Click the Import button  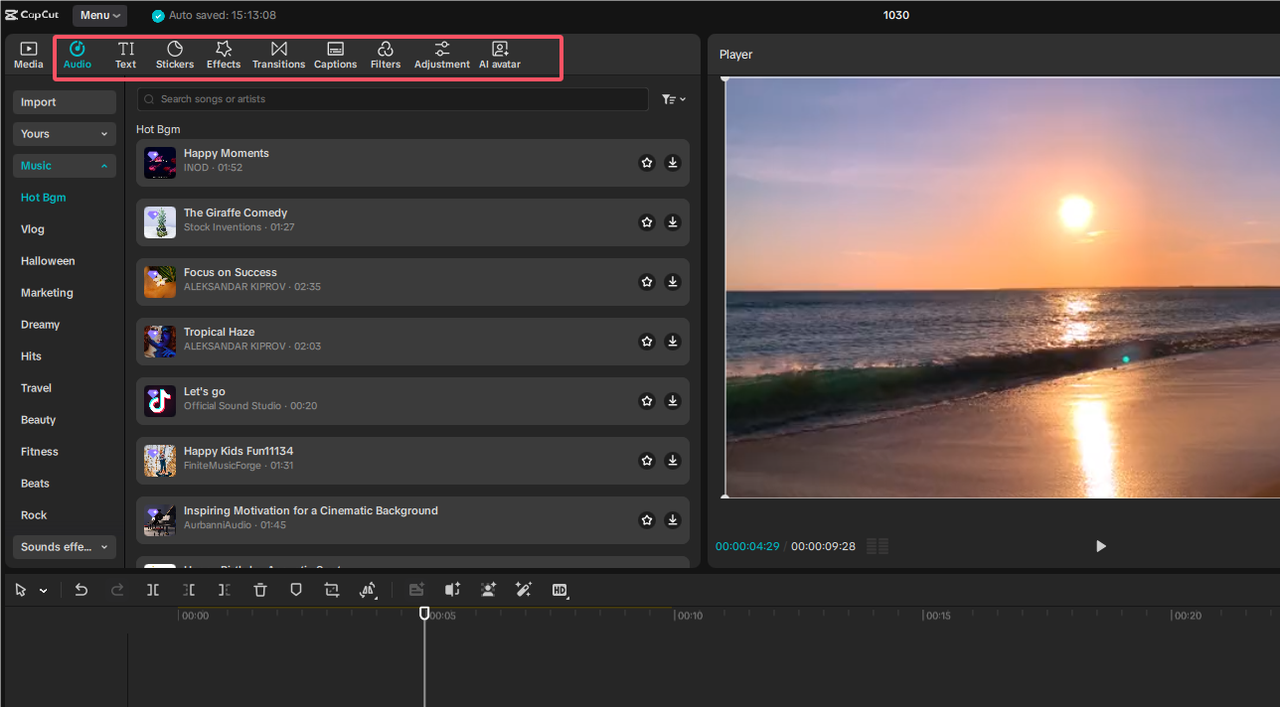tap(64, 101)
